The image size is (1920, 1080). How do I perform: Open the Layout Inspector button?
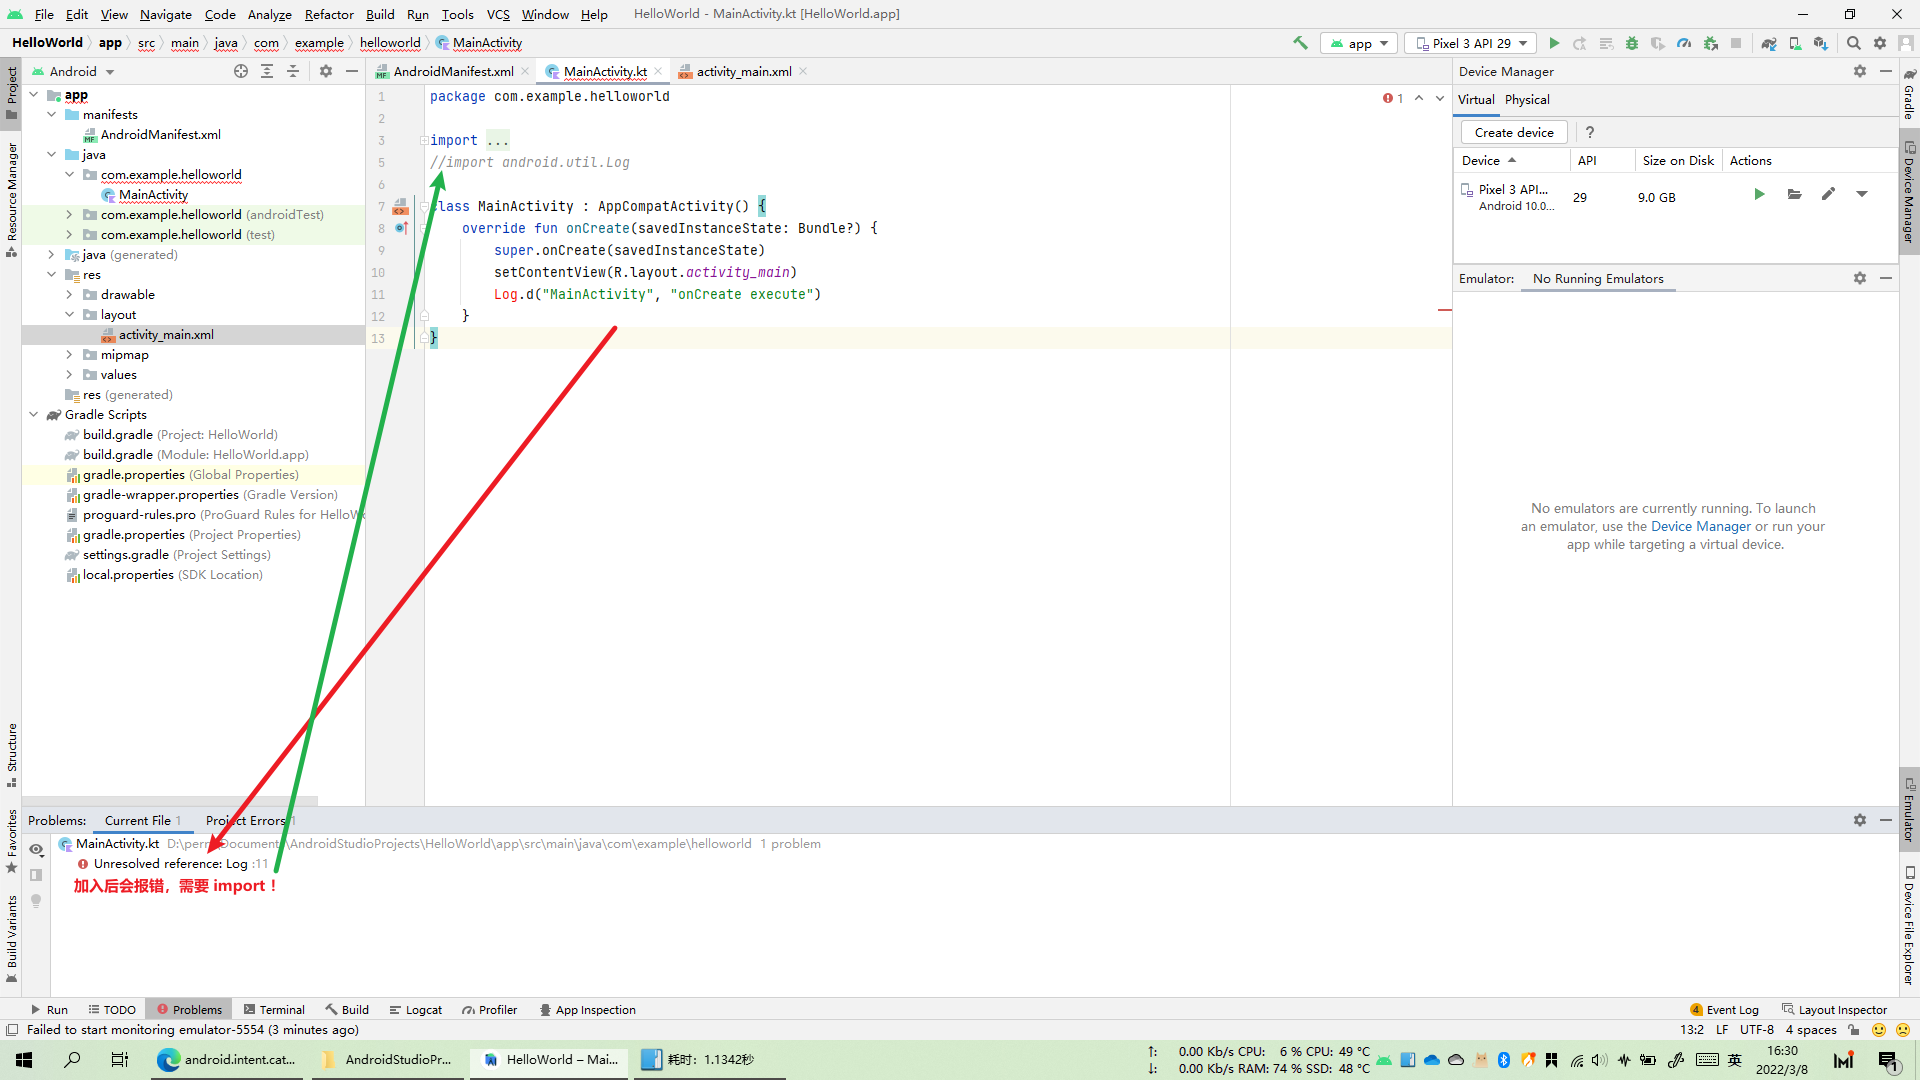[1834, 1009]
